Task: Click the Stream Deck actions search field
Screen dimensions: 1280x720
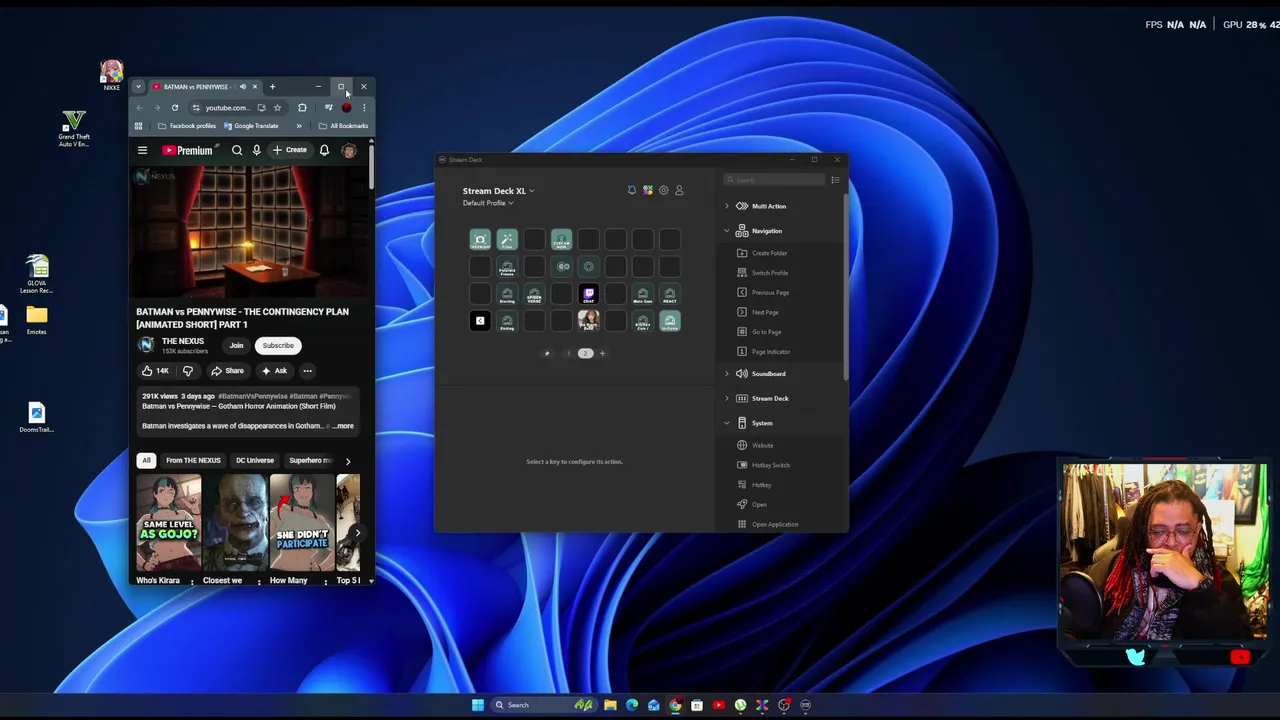Action: [x=775, y=180]
